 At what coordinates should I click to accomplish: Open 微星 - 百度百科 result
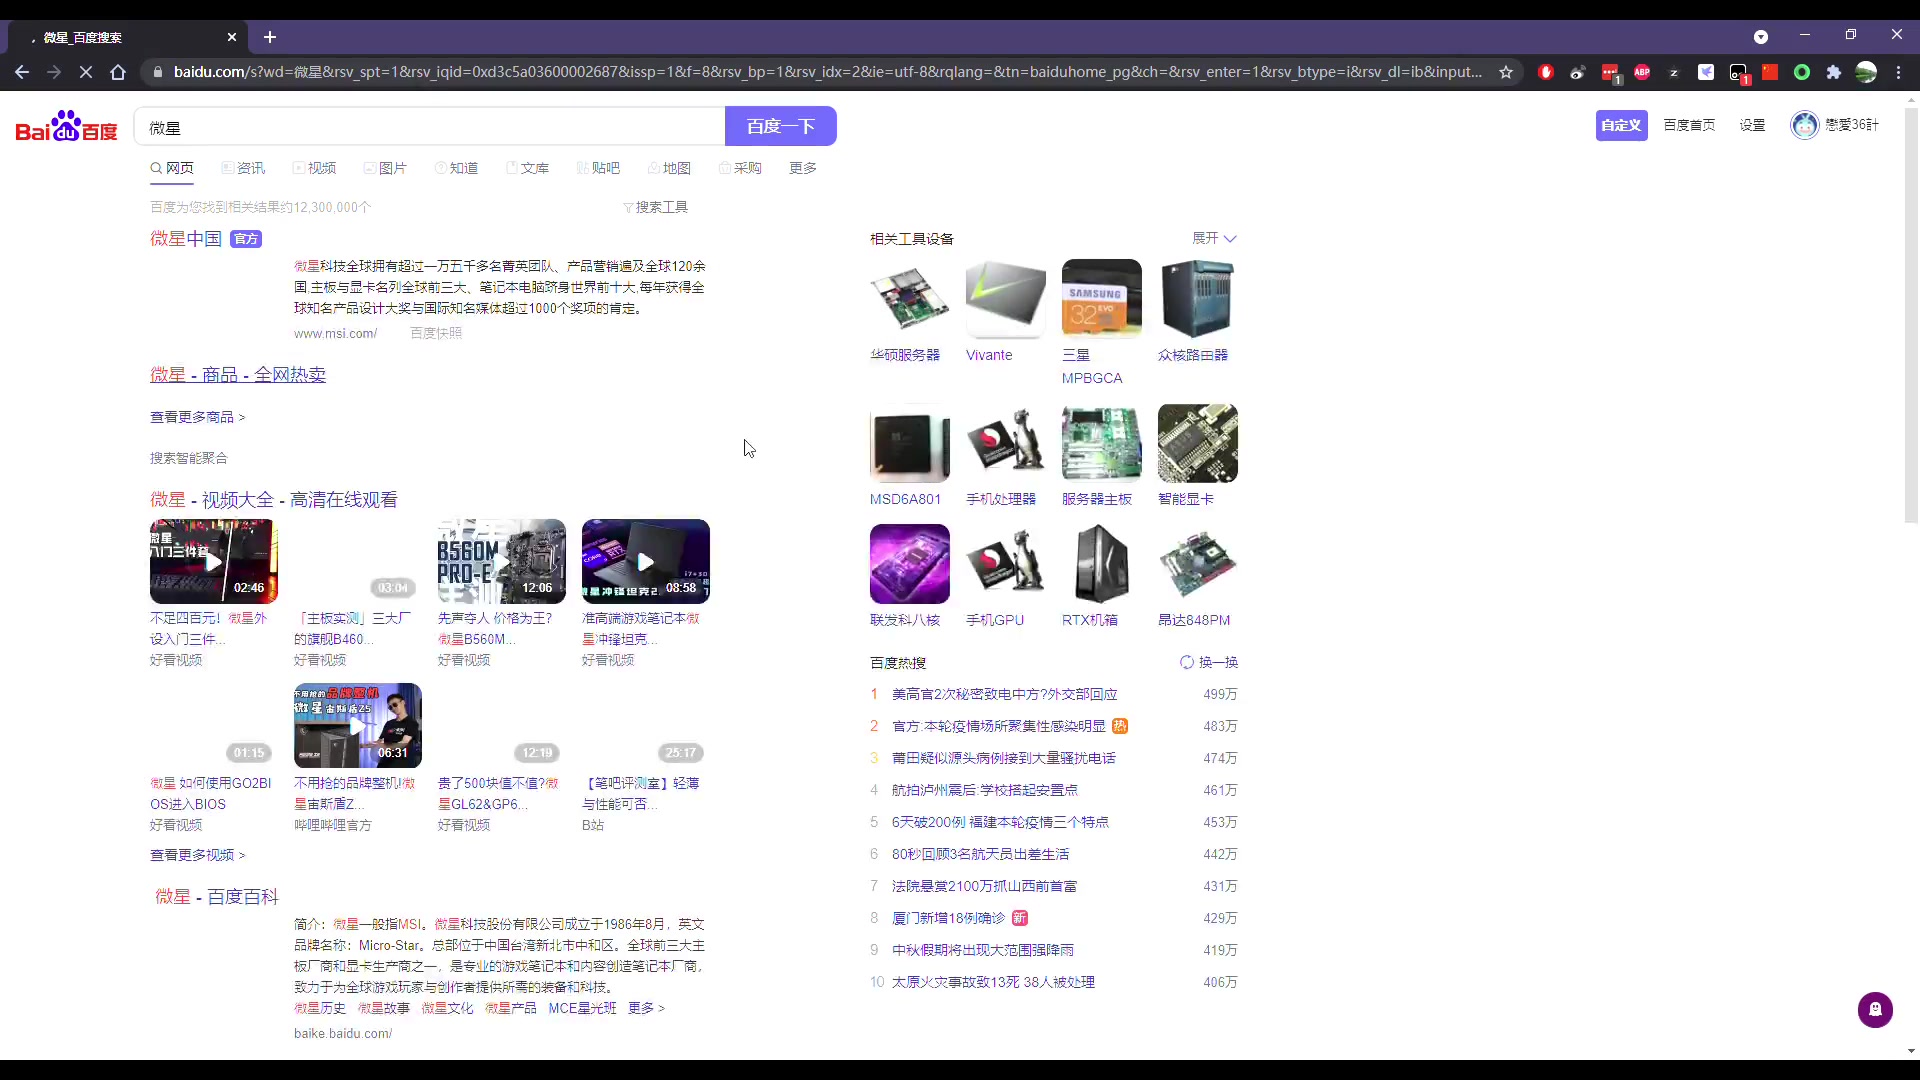(x=217, y=897)
